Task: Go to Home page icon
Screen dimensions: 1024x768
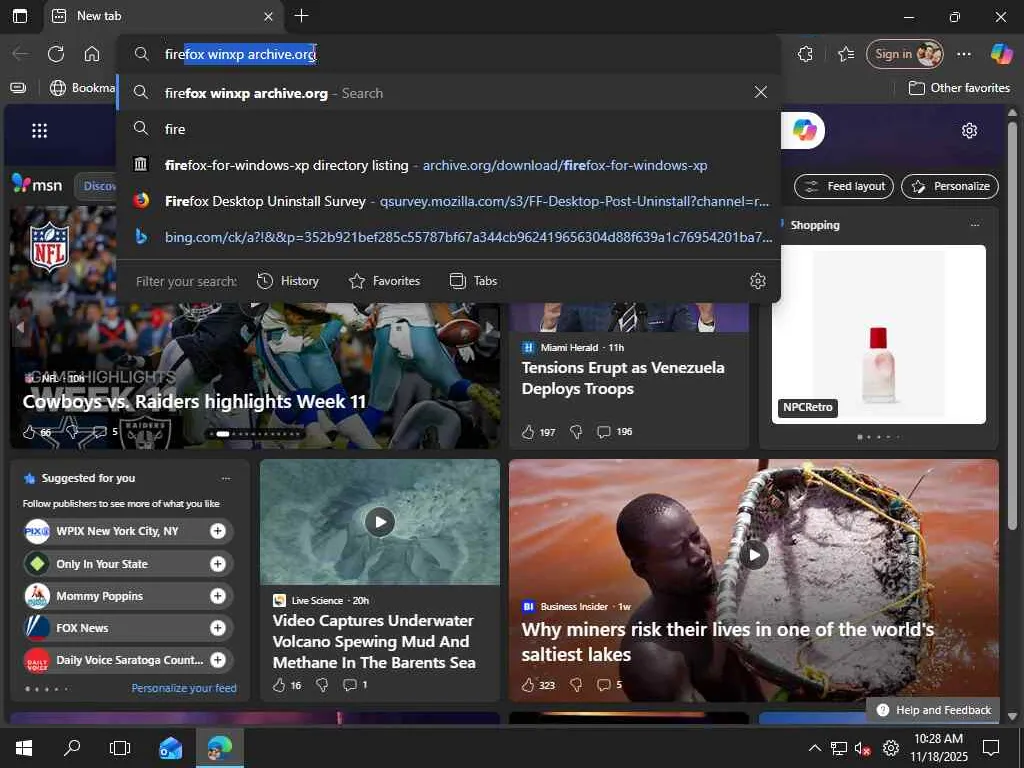Action: click(92, 54)
